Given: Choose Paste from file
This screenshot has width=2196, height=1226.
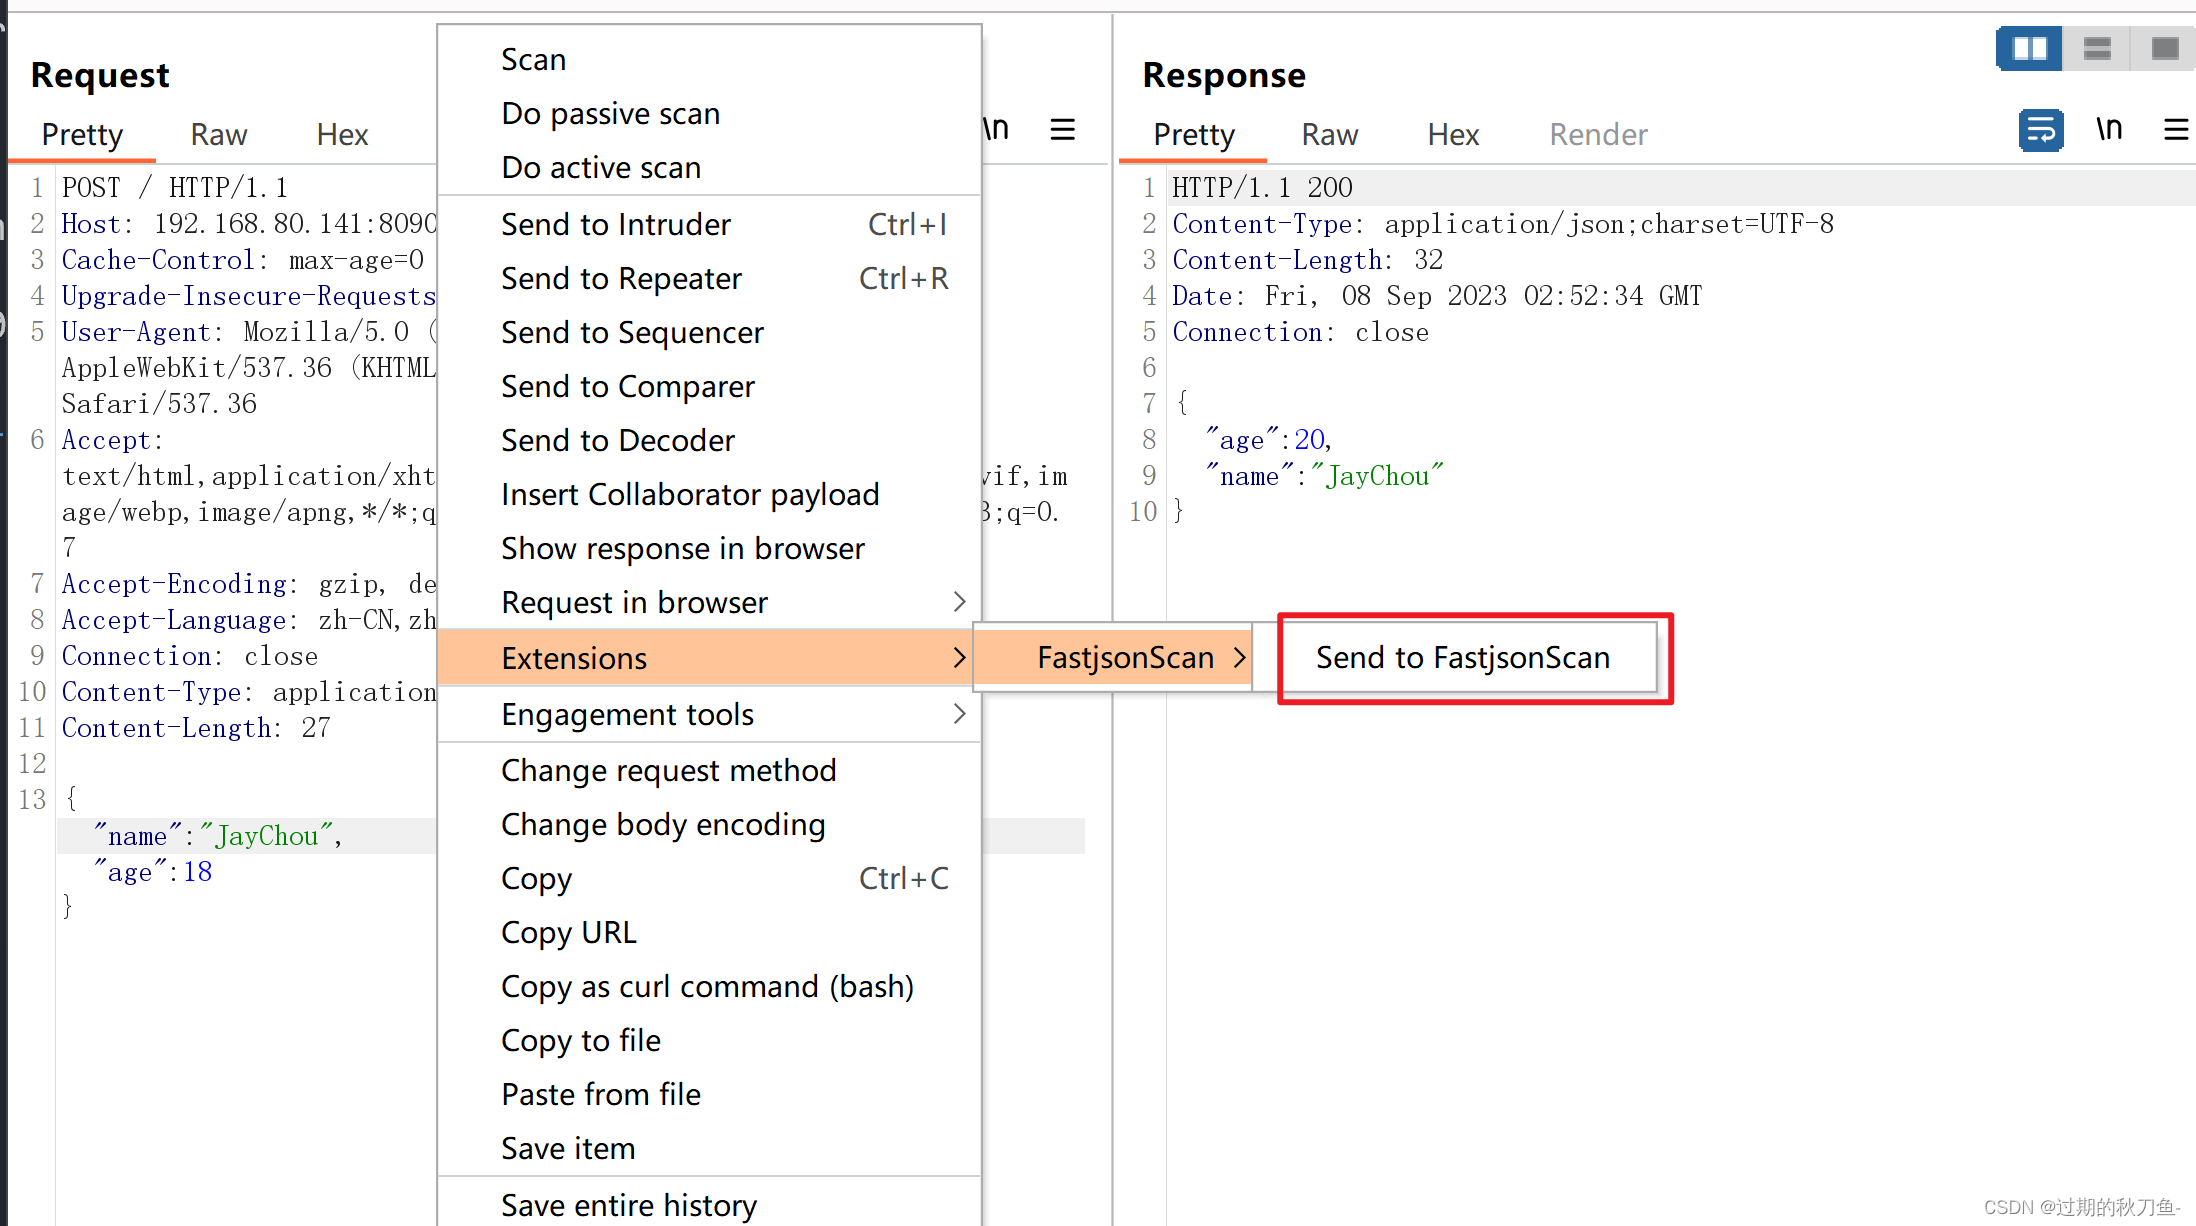Looking at the screenshot, I should pos(709,1095).
